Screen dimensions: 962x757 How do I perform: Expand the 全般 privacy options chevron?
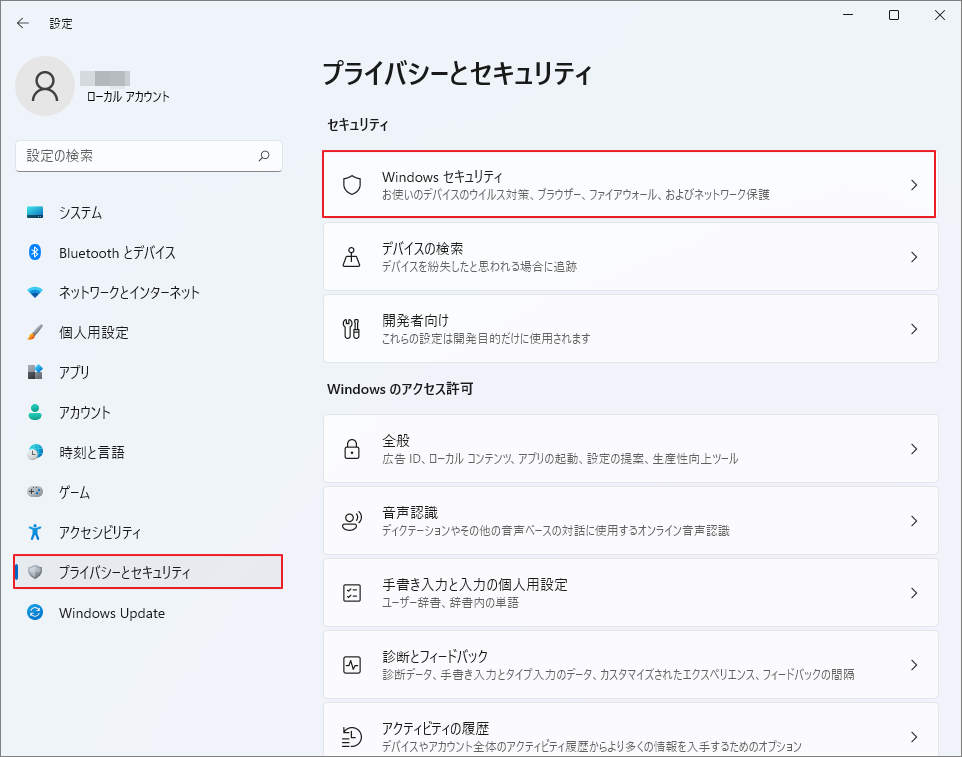(x=914, y=449)
